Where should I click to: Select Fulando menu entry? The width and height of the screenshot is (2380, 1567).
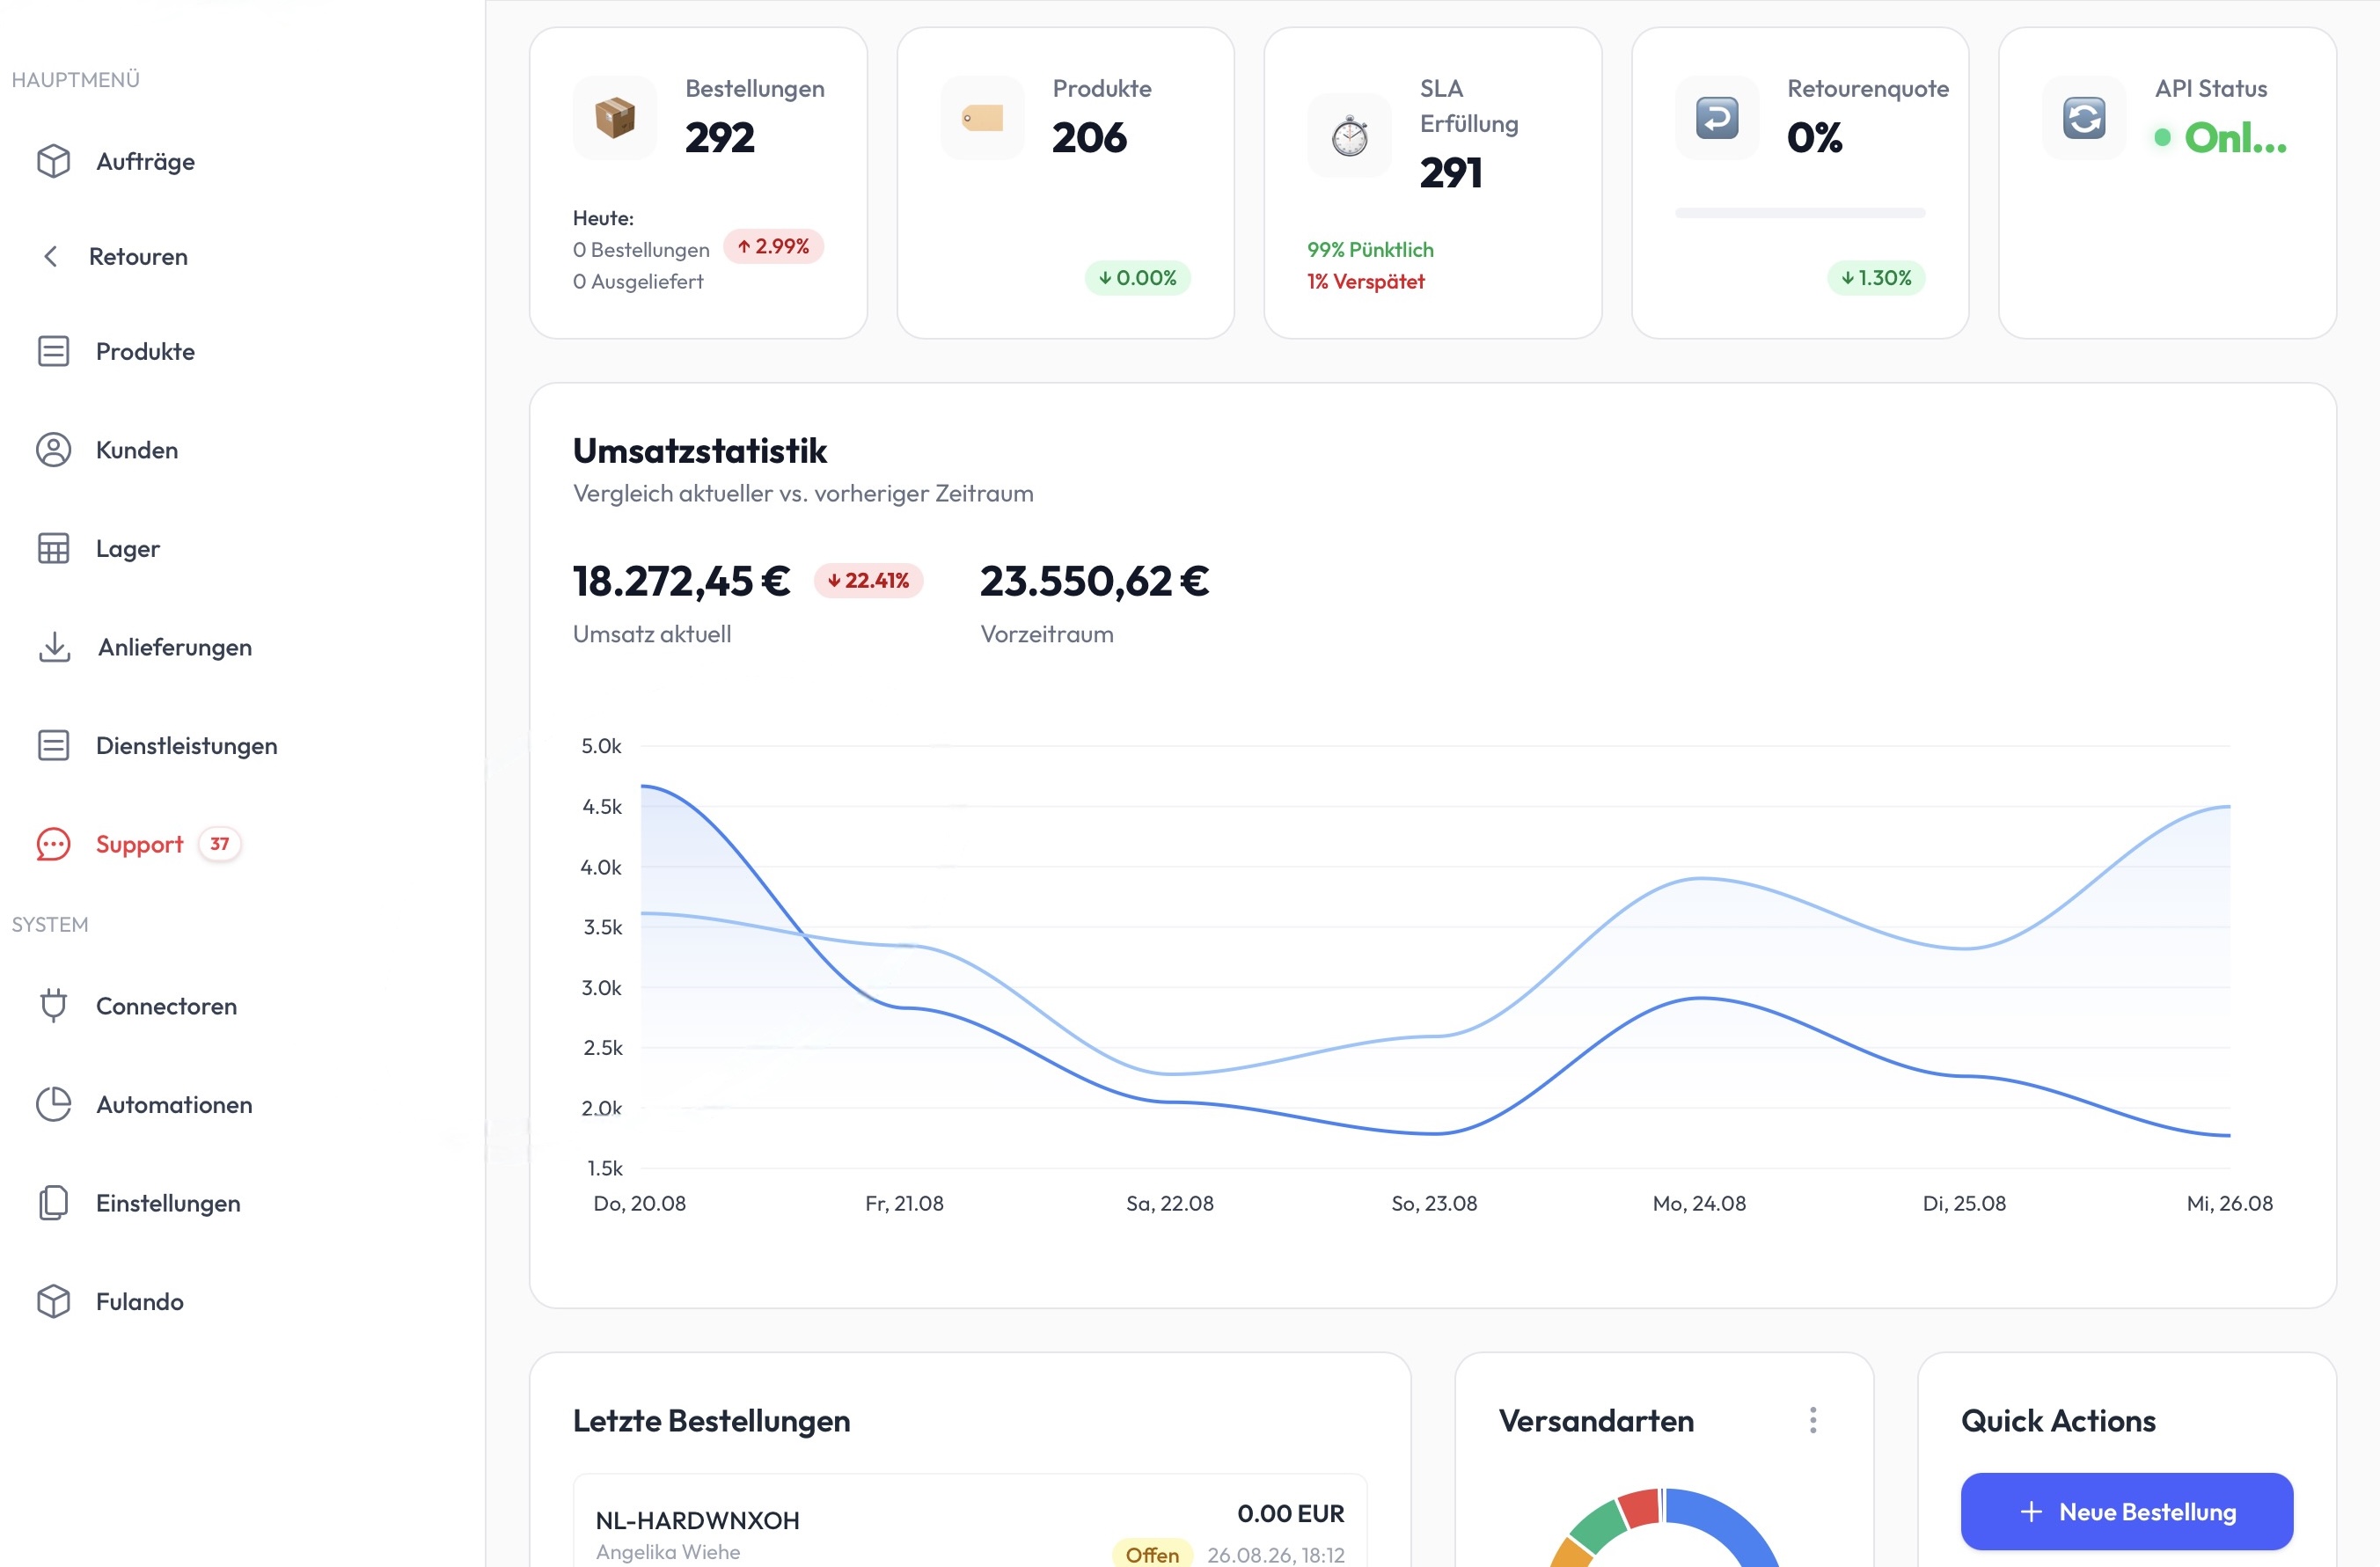(x=139, y=1301)
